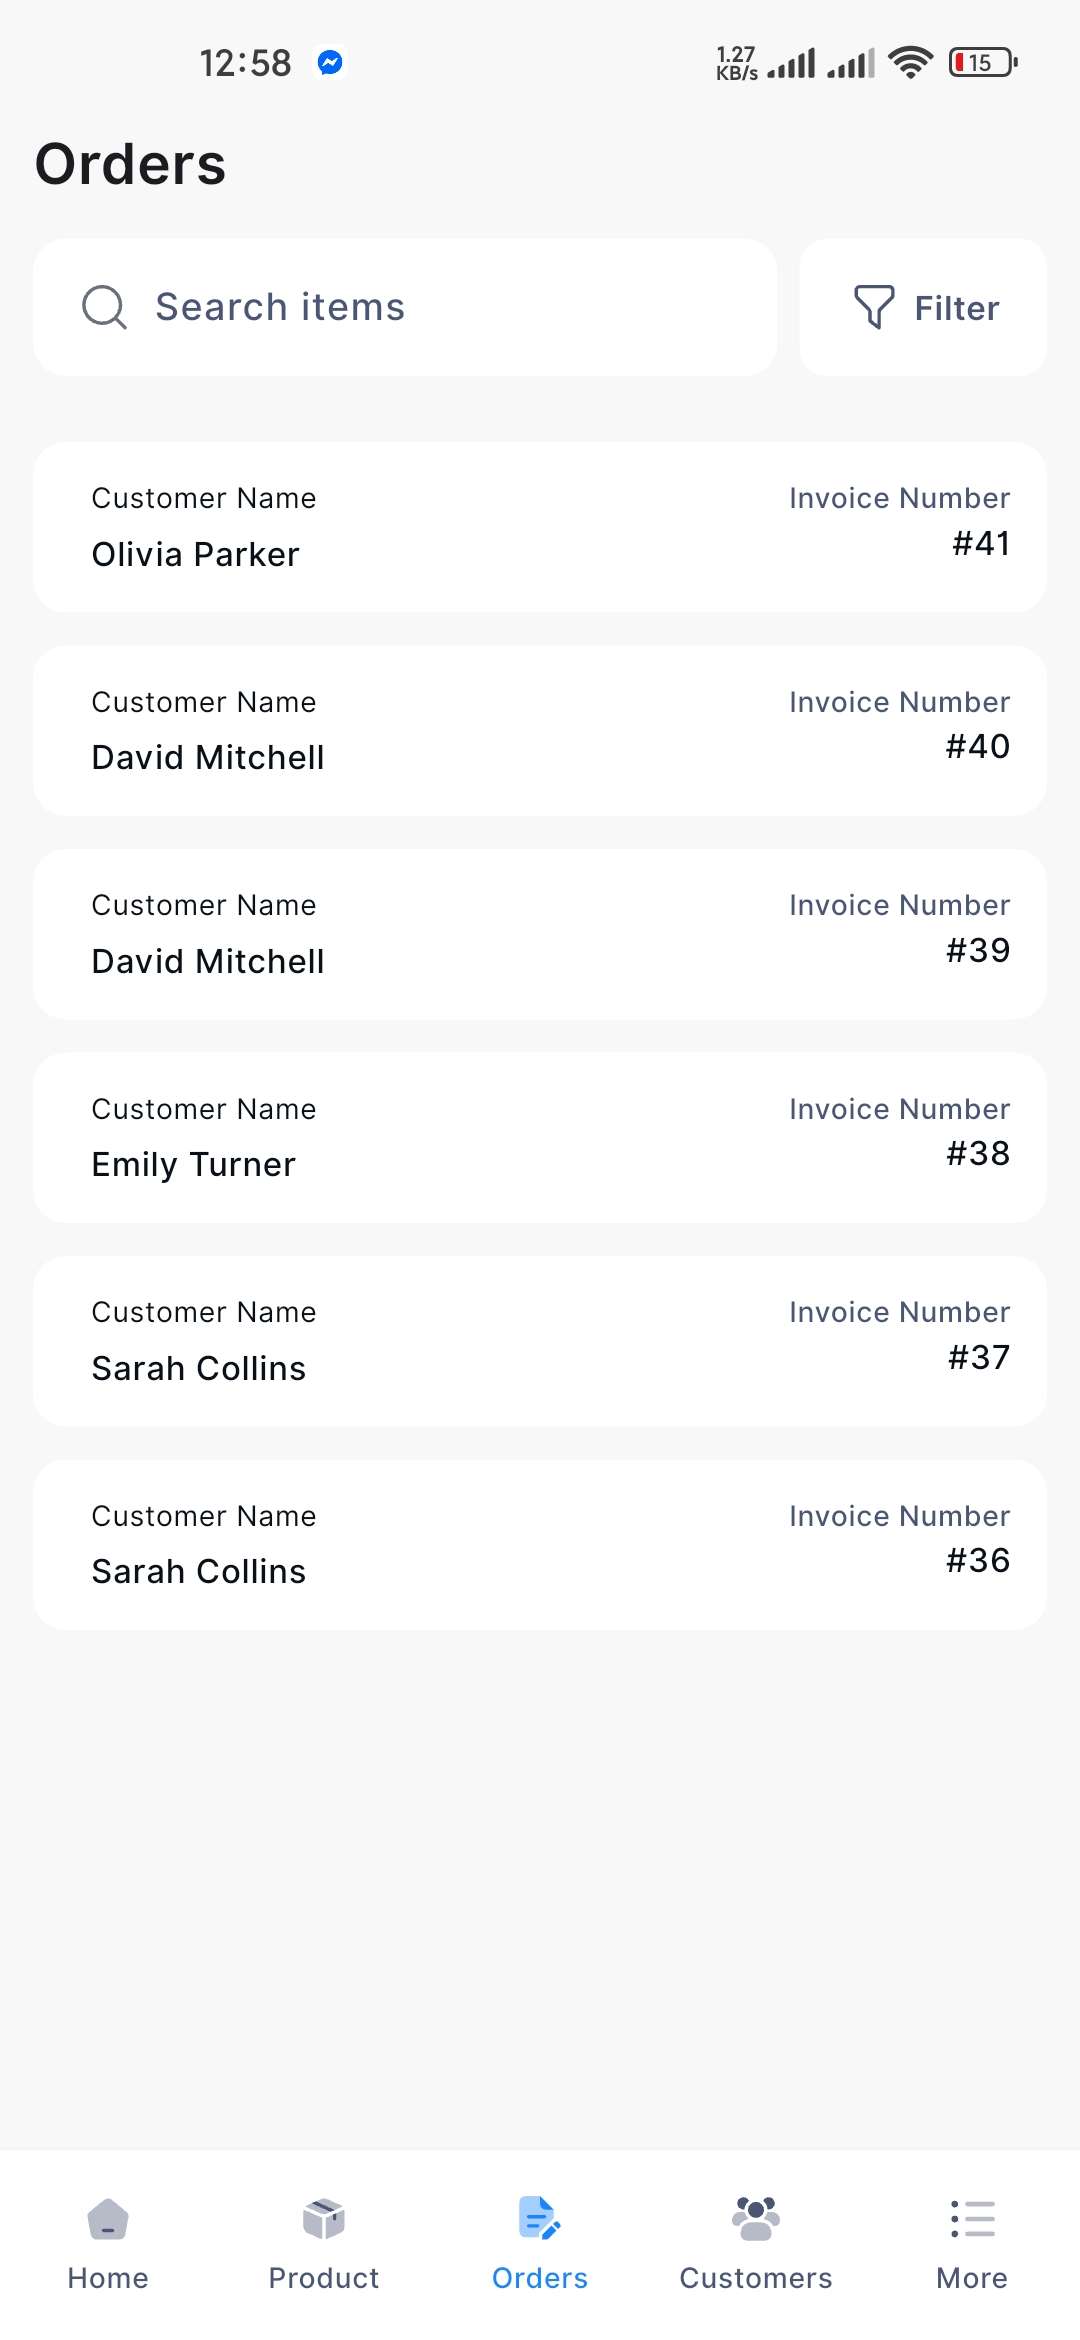
Task: Open the Product box icon
Action: pos(324,2219)
